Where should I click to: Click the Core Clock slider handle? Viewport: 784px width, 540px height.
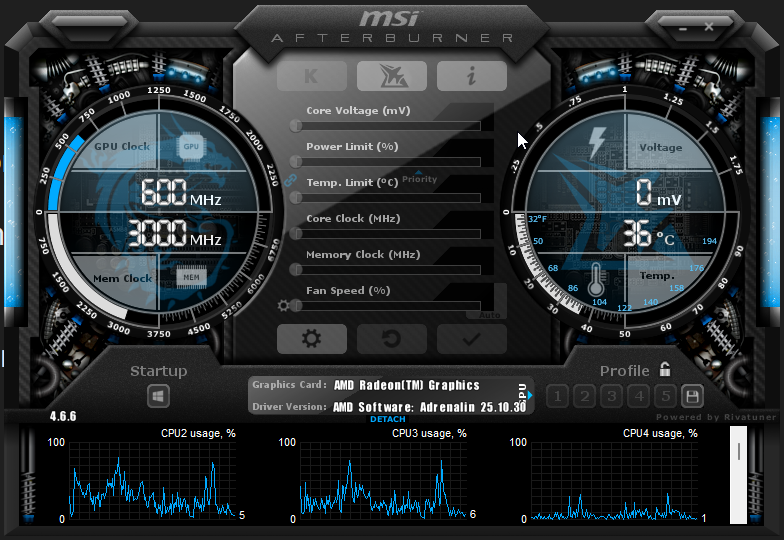pyautogui.click(x=296, y=234)
